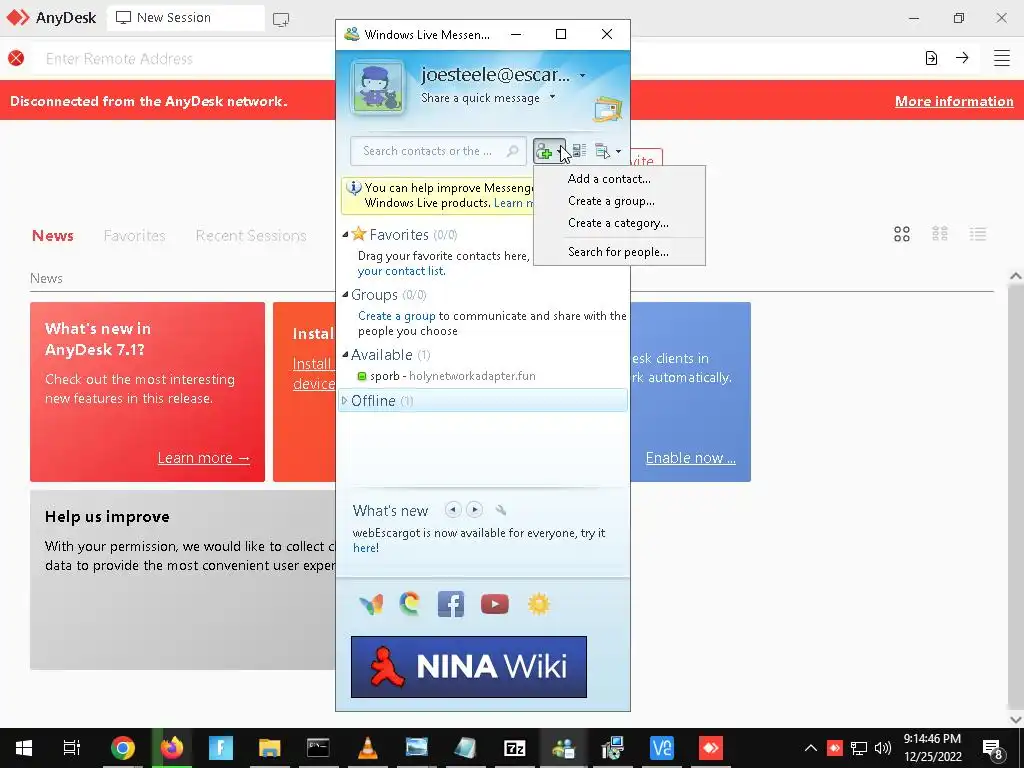Click previous arrow in What's new section

tap(453, 509)
